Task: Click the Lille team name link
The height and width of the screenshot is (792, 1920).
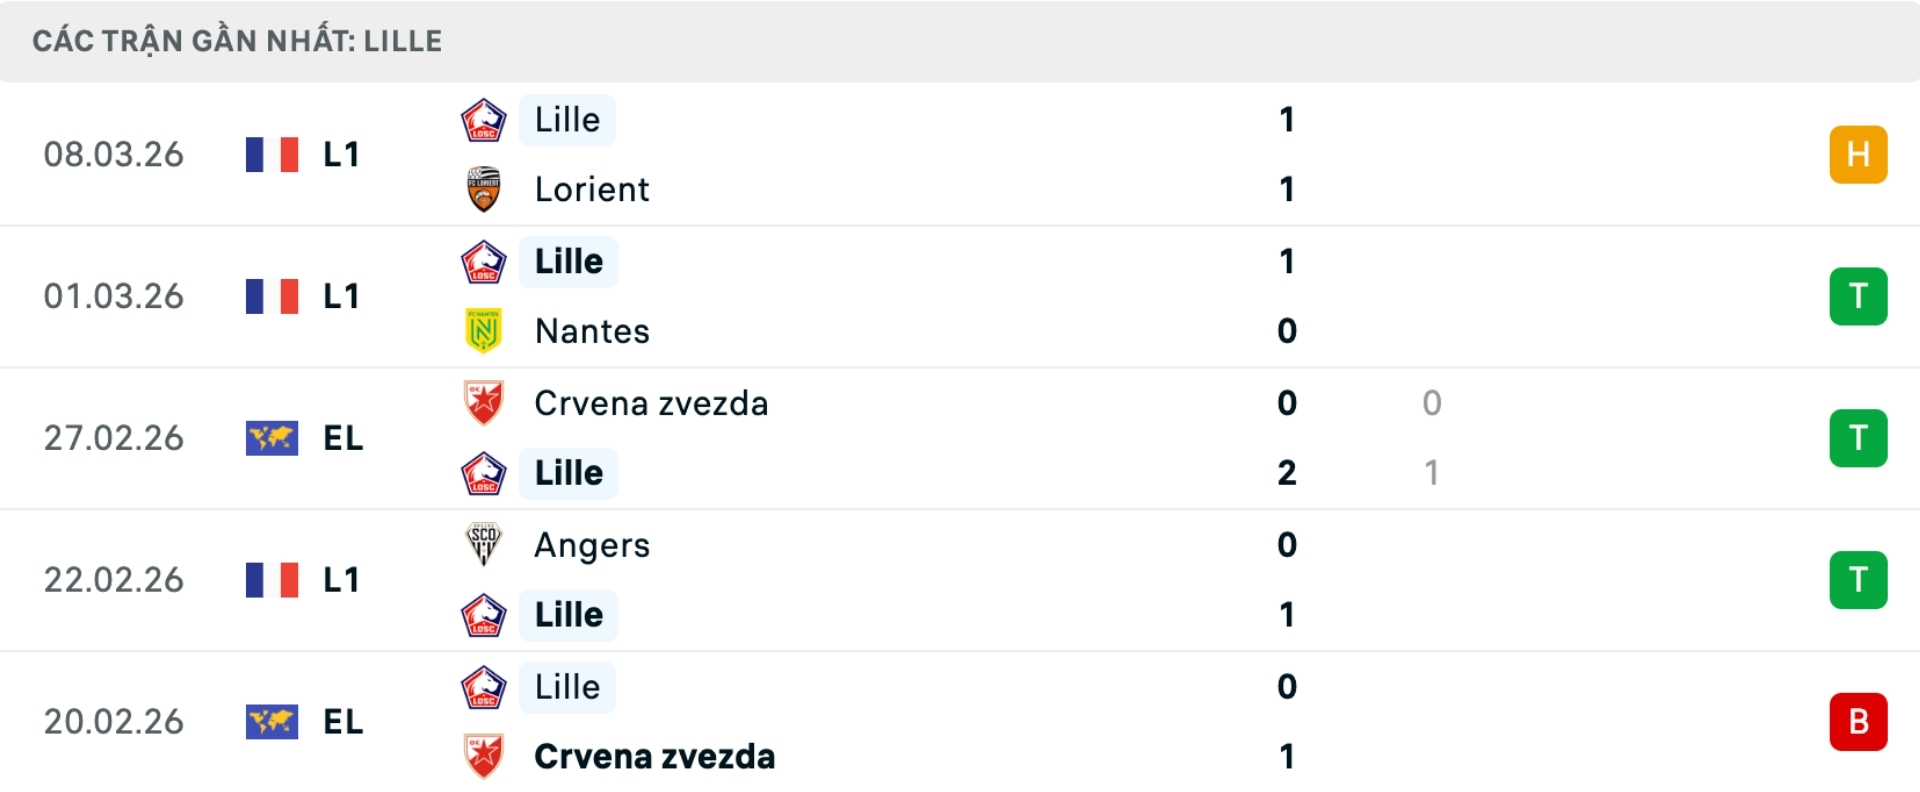Action: (x=566, y=119)
